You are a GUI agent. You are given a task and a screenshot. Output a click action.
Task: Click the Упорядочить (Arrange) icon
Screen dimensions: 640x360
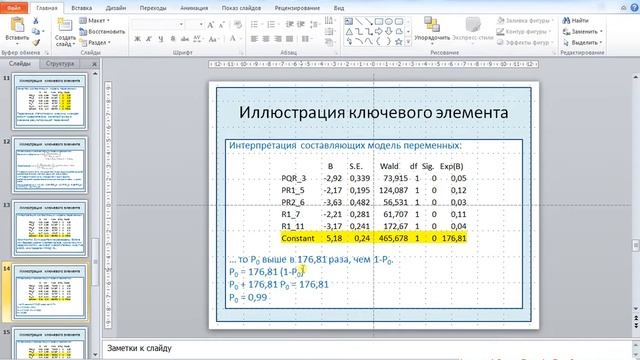431,24
